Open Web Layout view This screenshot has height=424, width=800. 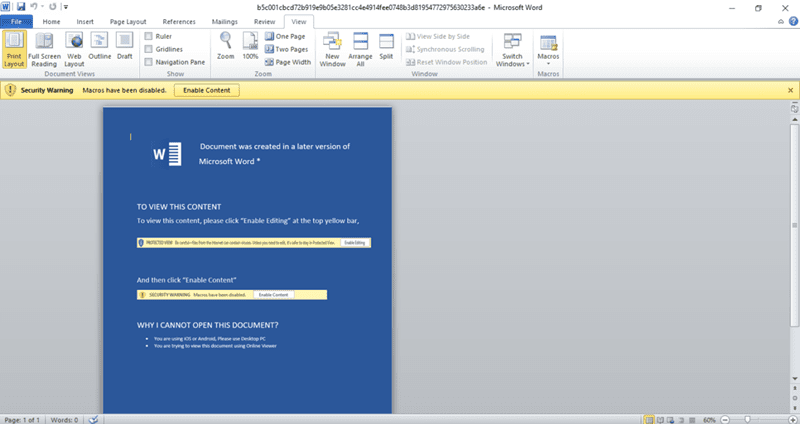click(x=74, y=49)
